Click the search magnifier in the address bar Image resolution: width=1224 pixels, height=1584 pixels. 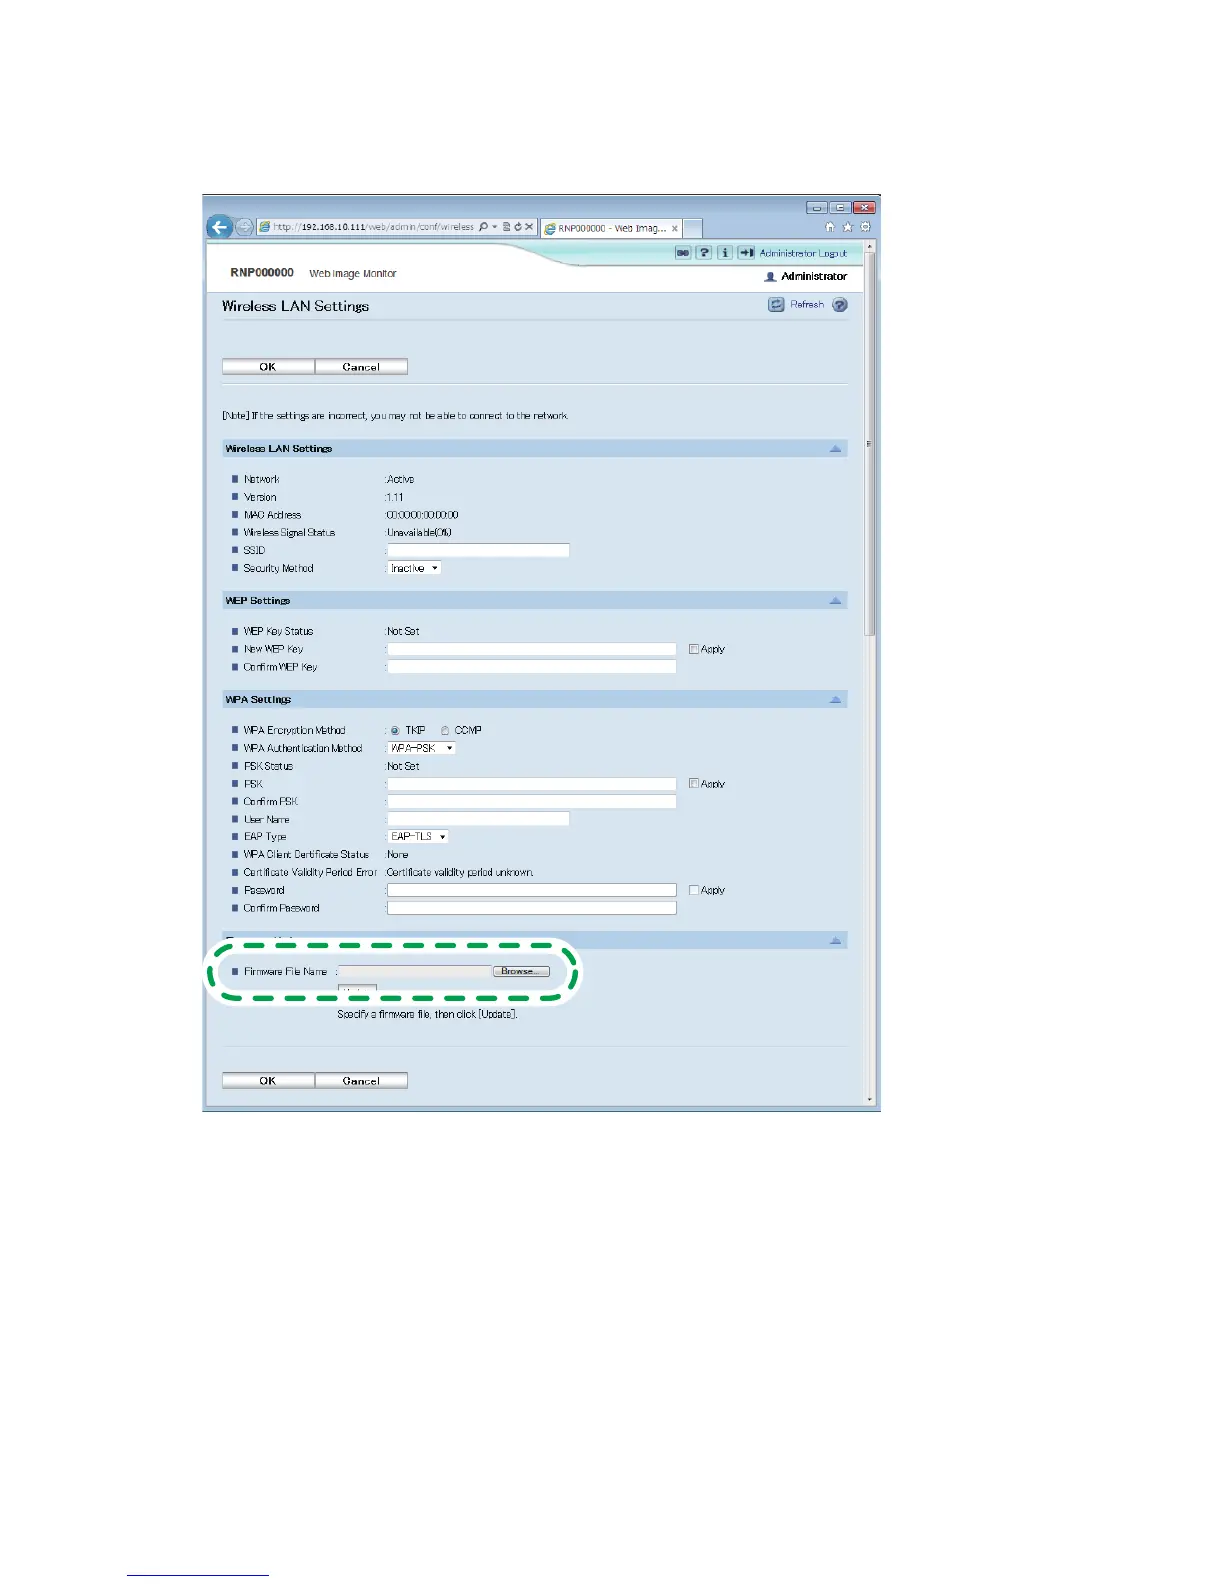[484, 228]
